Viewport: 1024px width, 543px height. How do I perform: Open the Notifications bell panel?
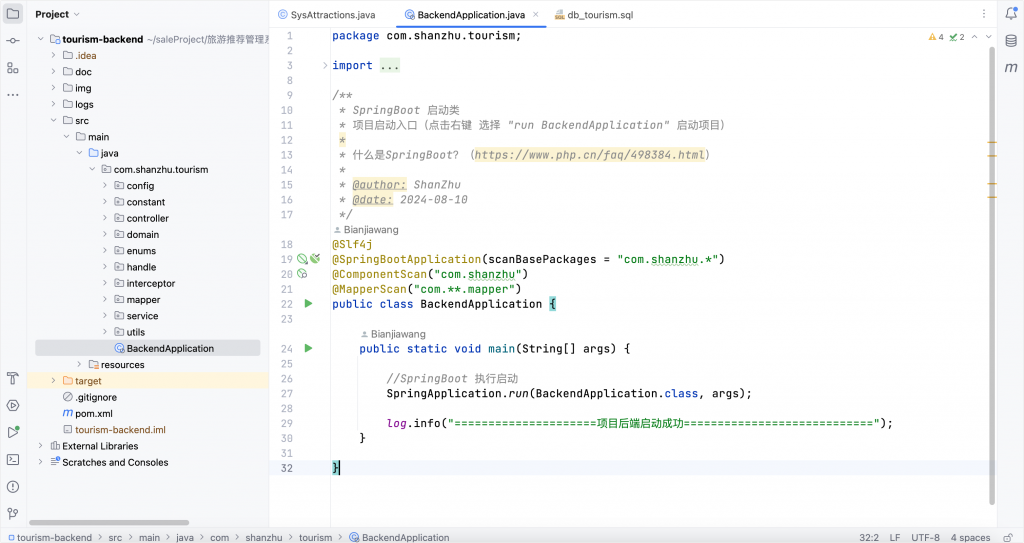(1011, 14)
